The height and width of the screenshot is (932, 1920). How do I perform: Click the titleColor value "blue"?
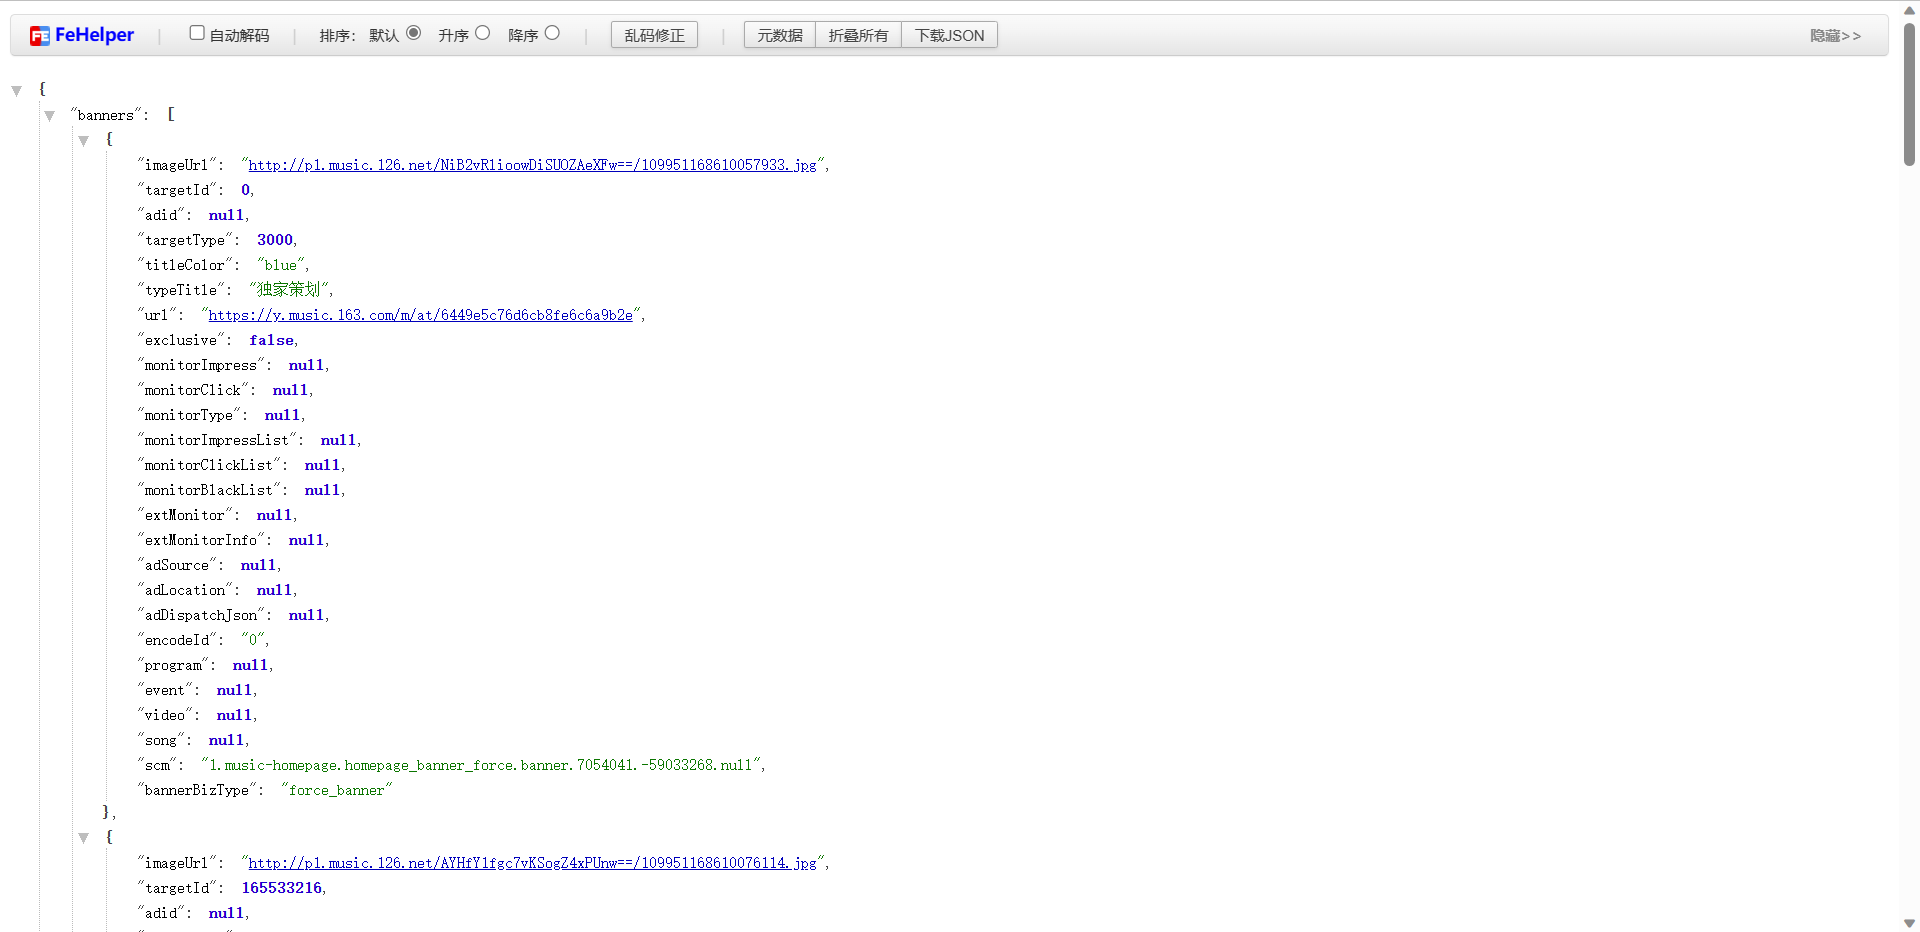280,265
